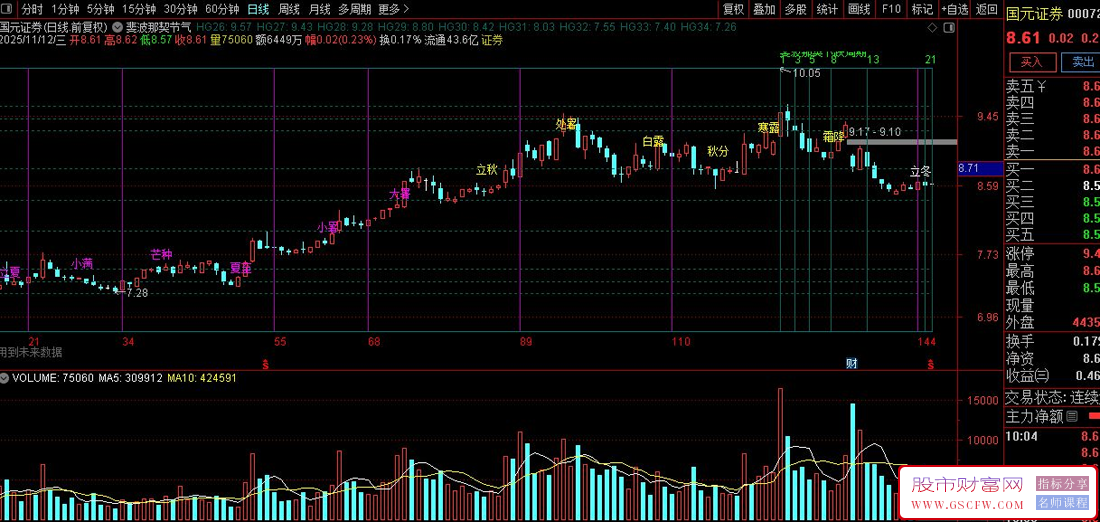Expand 更多 periods chevron
The width and height of the screenshot is (1100, 522).
pos(408,10)
